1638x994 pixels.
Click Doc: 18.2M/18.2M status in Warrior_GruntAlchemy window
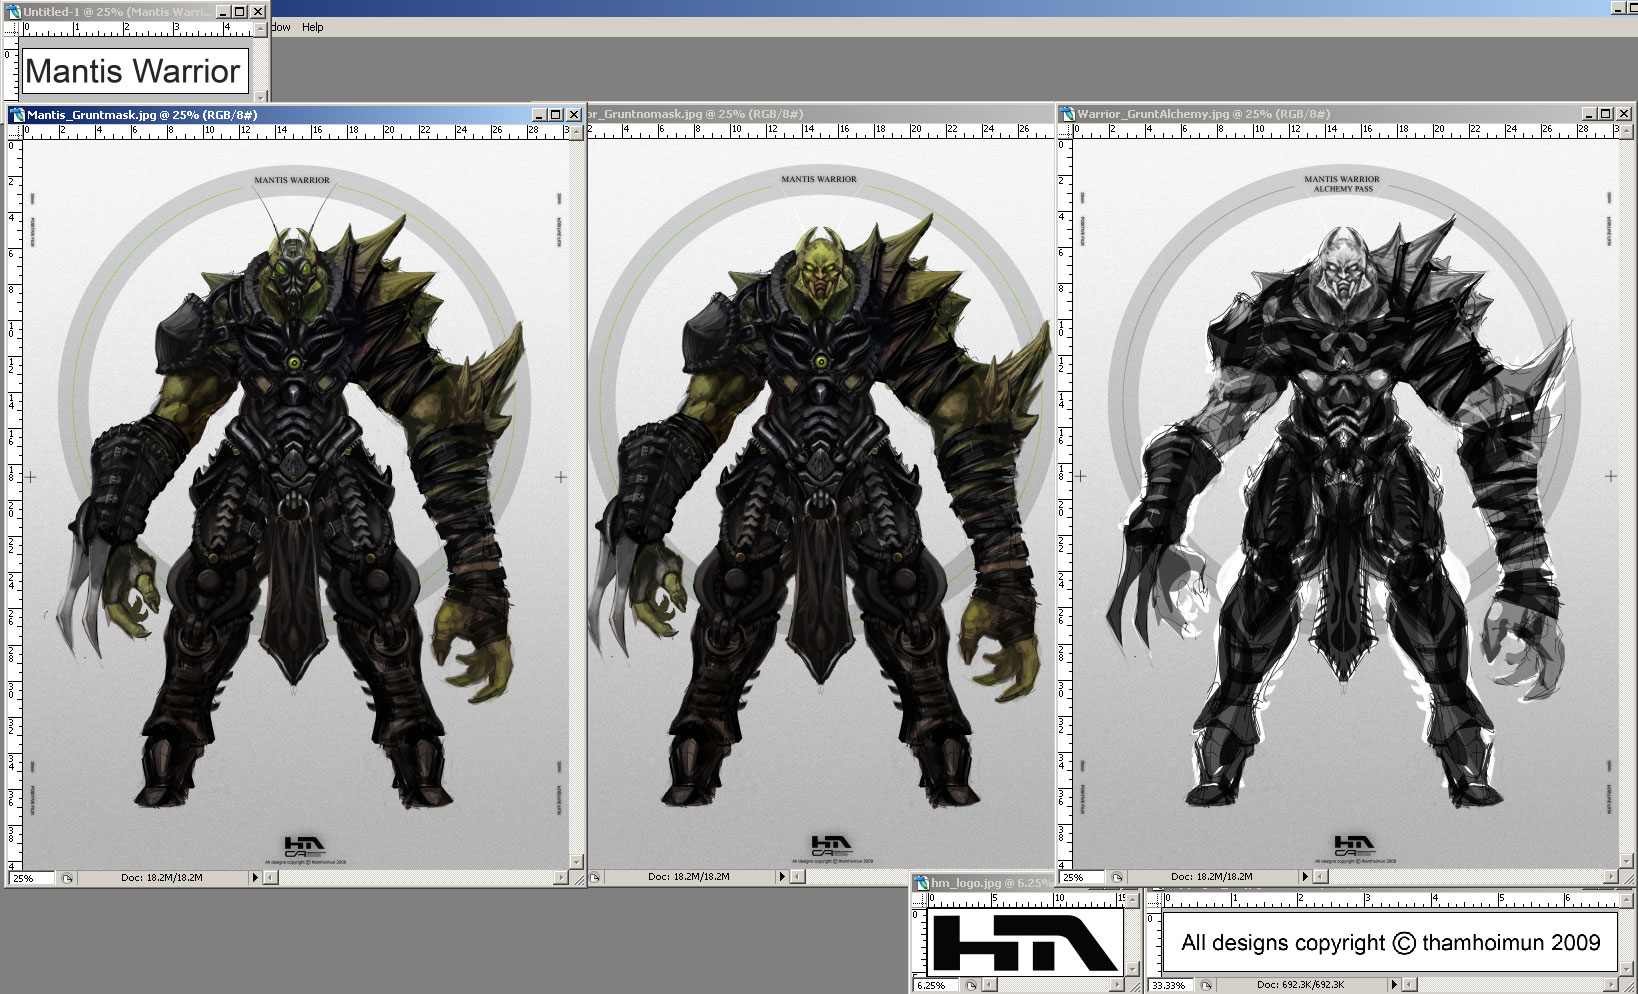[x=1212, y=877]
